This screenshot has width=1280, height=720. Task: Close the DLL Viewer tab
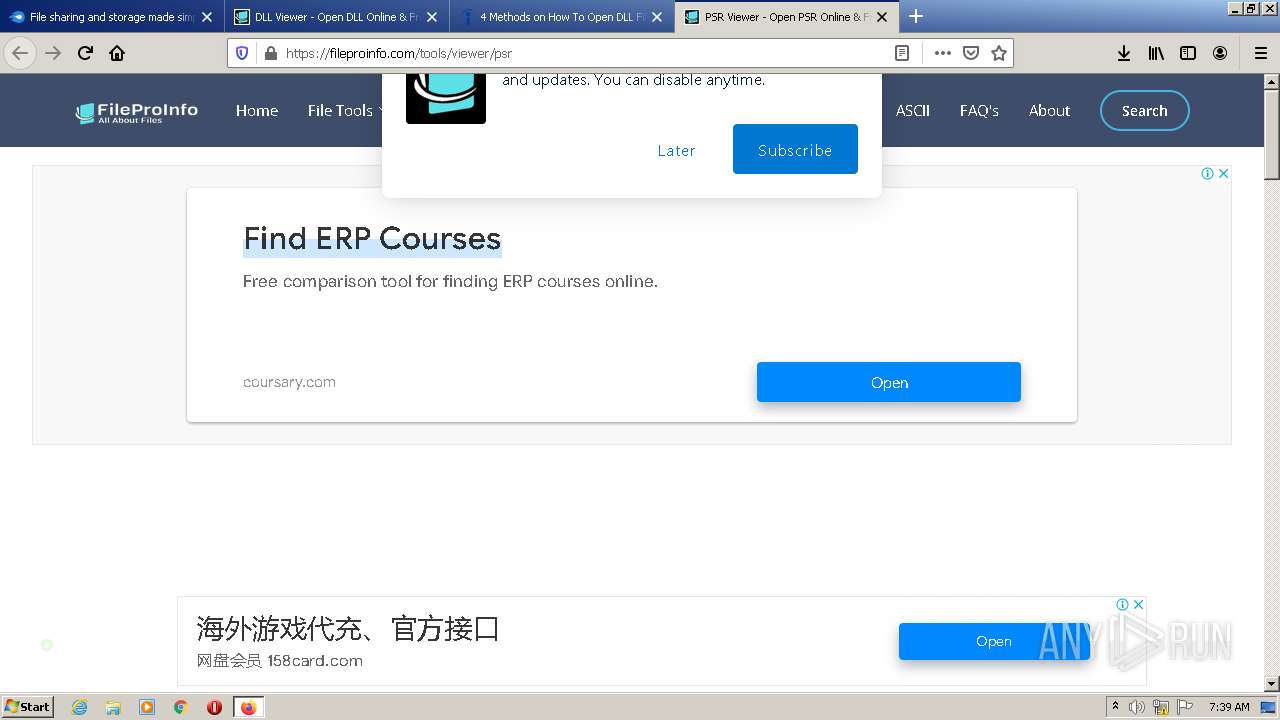tap(432, 17)
